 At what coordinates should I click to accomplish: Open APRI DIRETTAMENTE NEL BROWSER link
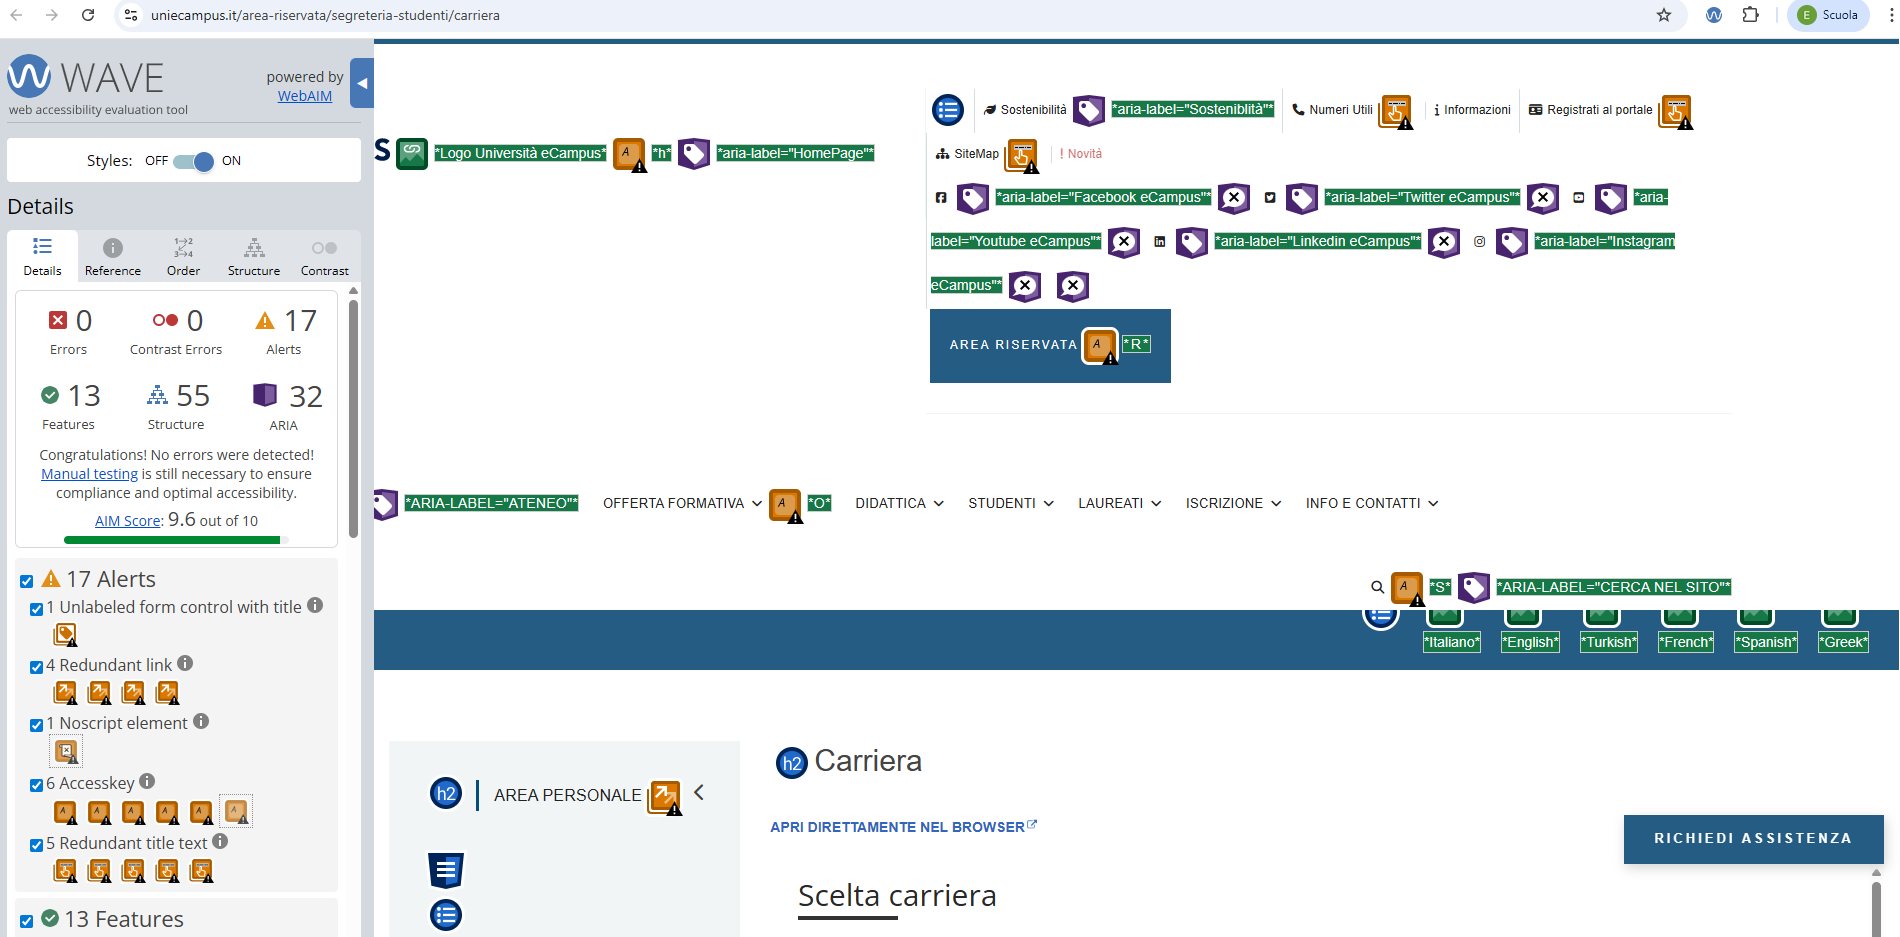903,827
